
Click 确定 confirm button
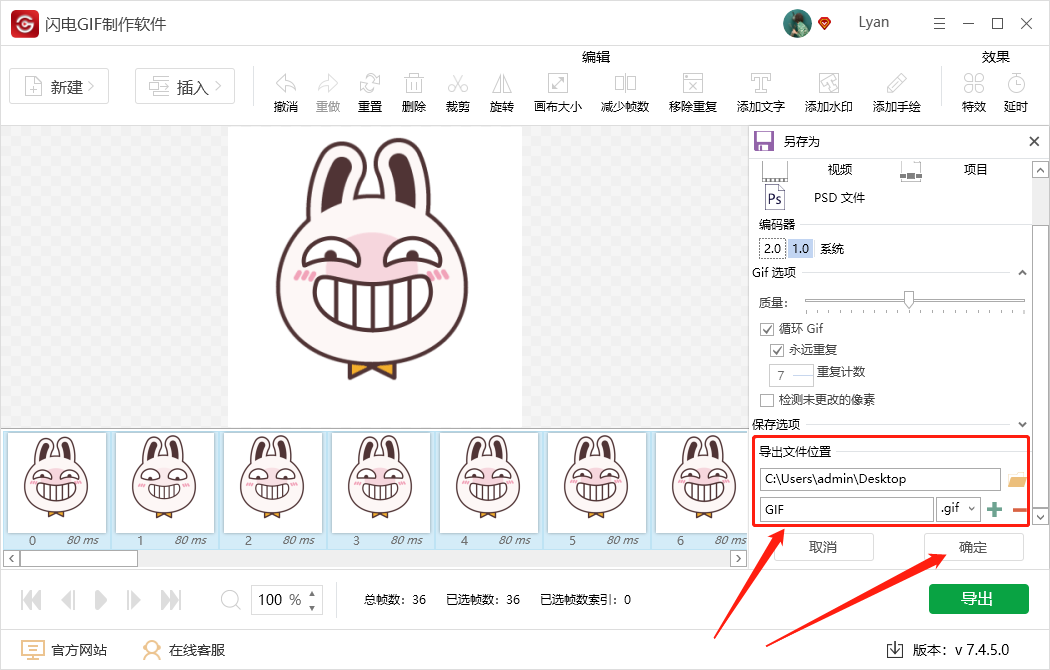click(x=974, y=547)
